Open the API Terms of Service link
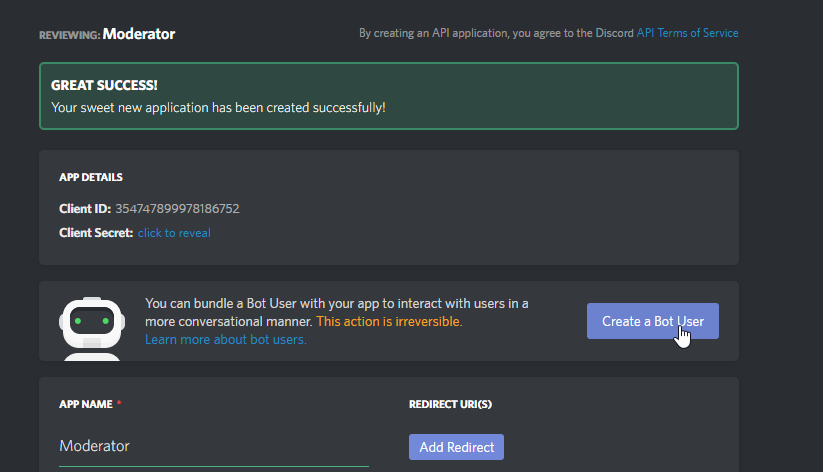Image resolution: width=823 pixels, height=472 pixels. pos(687,33)
